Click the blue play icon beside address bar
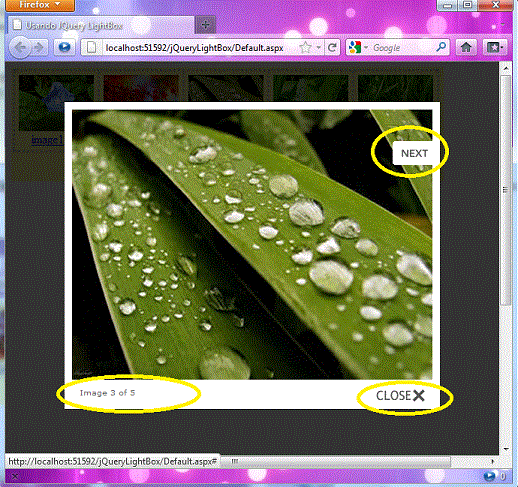Viewport: 518px width, 487px height. pos(64,47)
